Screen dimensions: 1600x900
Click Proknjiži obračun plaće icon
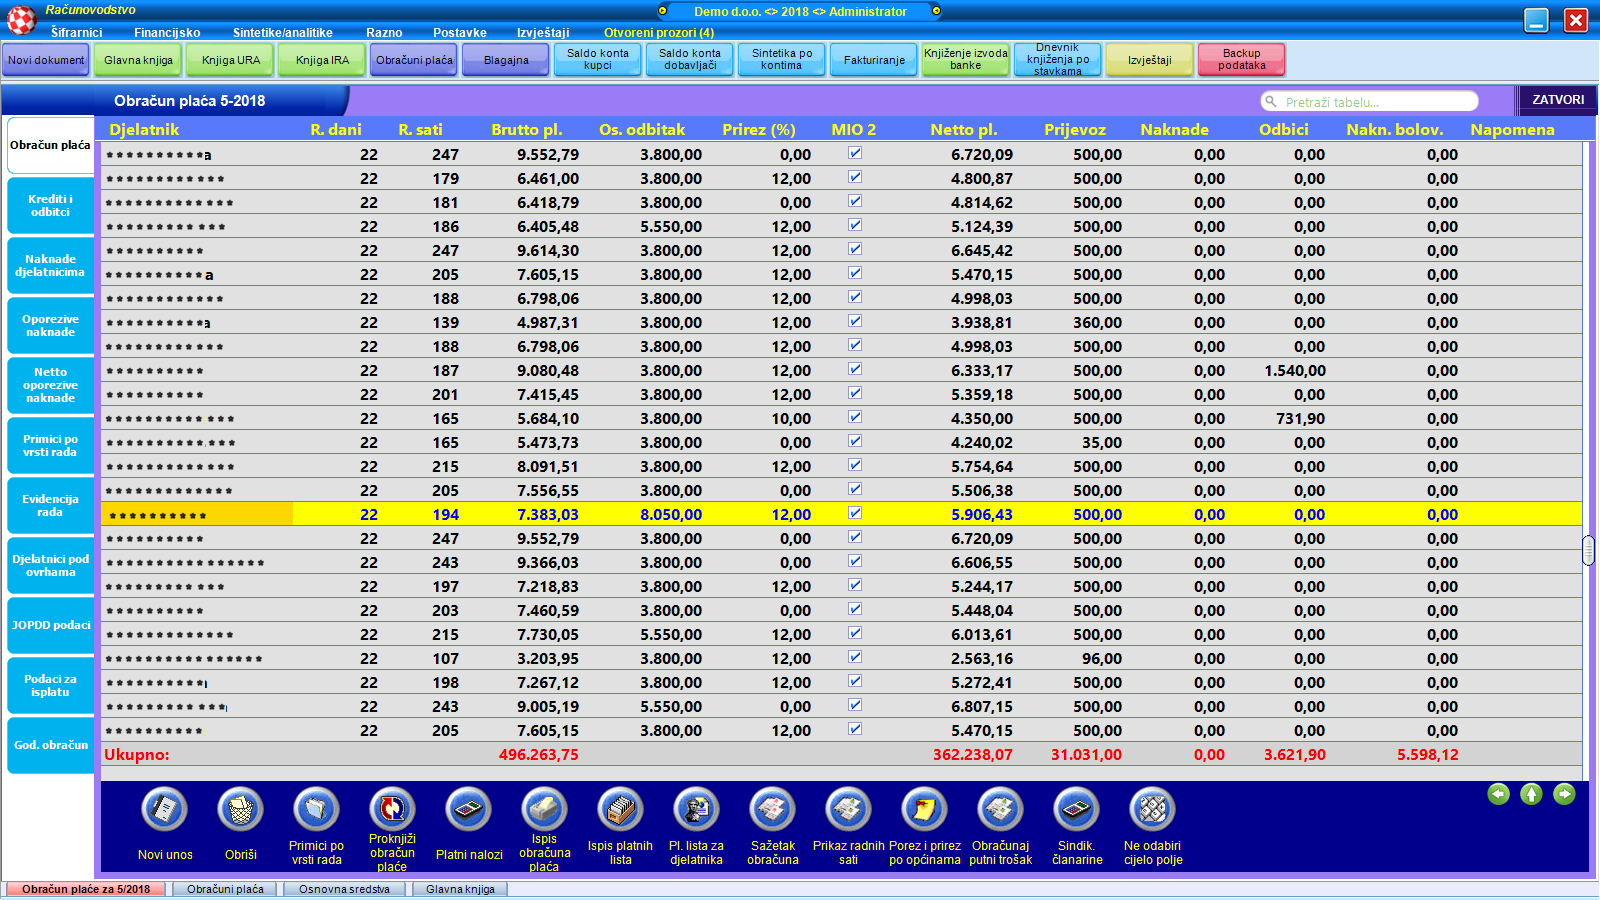pyautogui.click(x=392, y=810)
